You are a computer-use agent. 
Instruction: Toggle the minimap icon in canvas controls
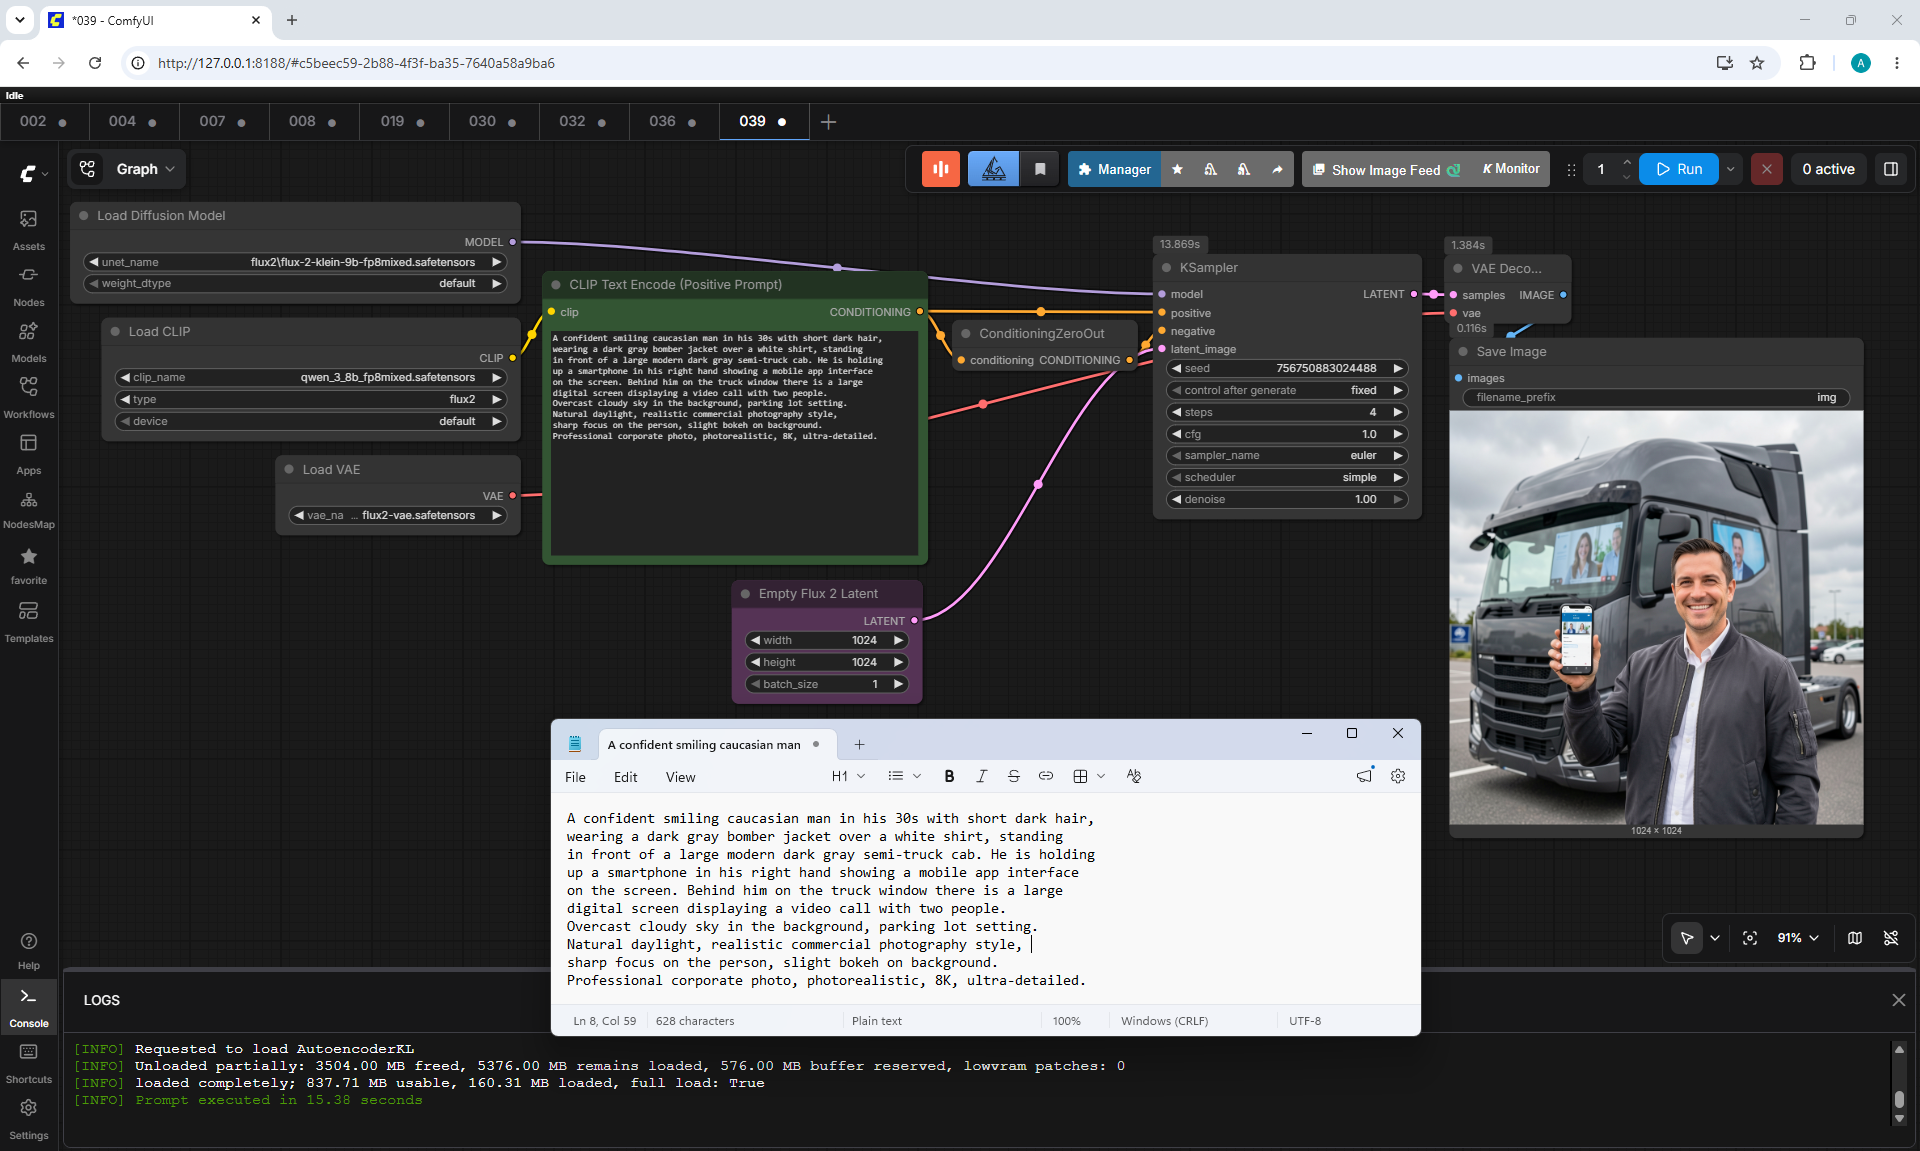coord(1855,938)
